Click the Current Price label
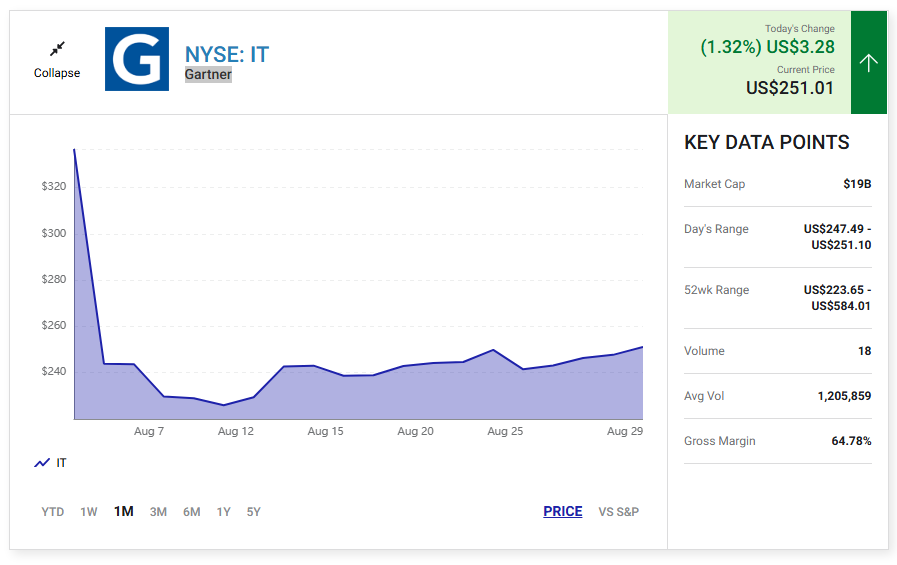Viewport: 897px width, 565px height. click(x=805, y=70)
